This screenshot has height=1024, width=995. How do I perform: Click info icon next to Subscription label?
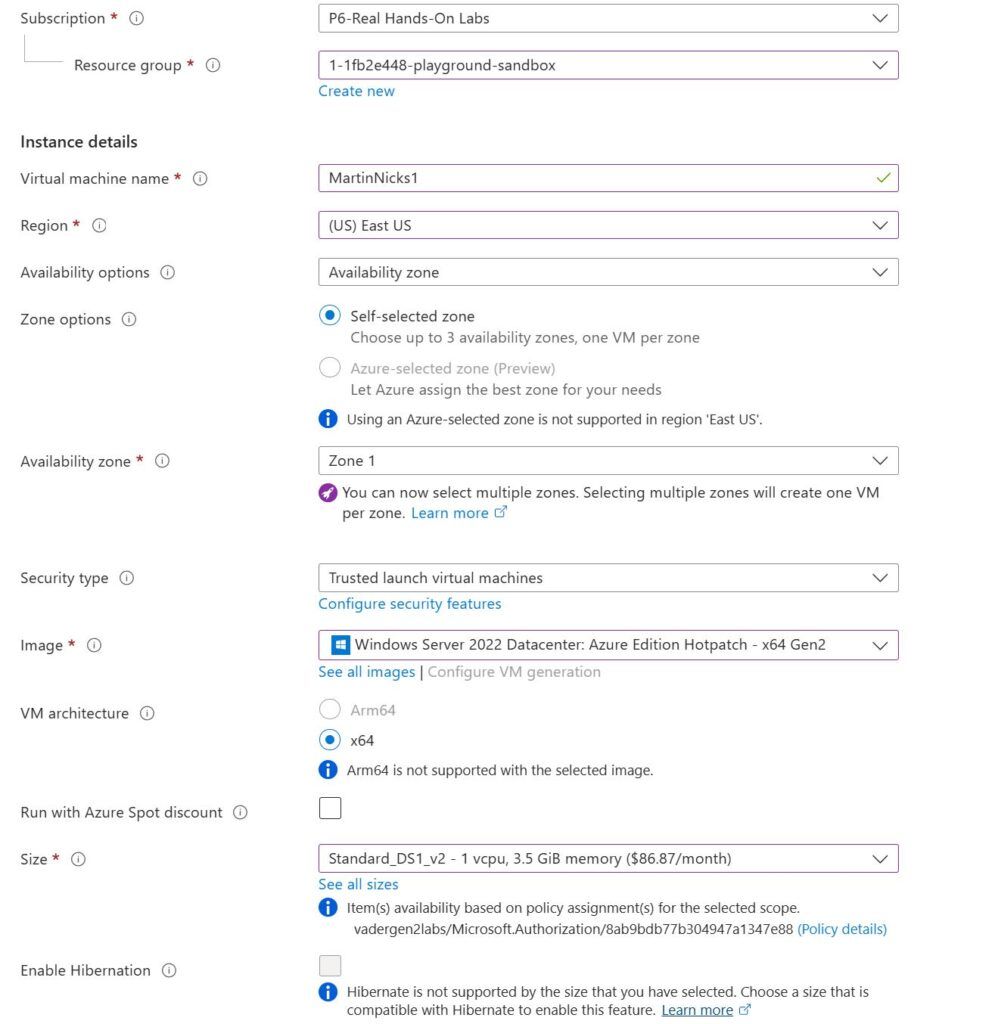click(x=137, y=18)
